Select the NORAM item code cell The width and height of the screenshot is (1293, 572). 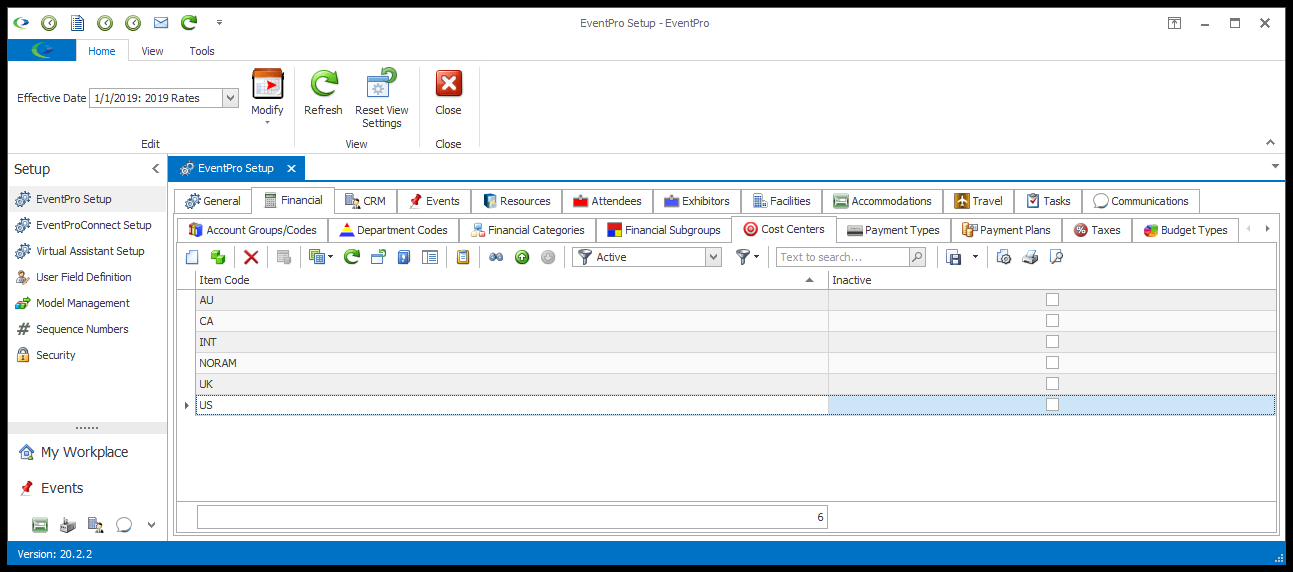512,363
